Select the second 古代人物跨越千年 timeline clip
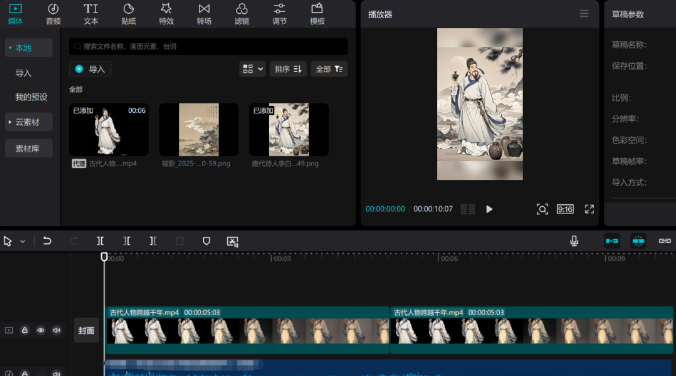 [x=532, y=330]
